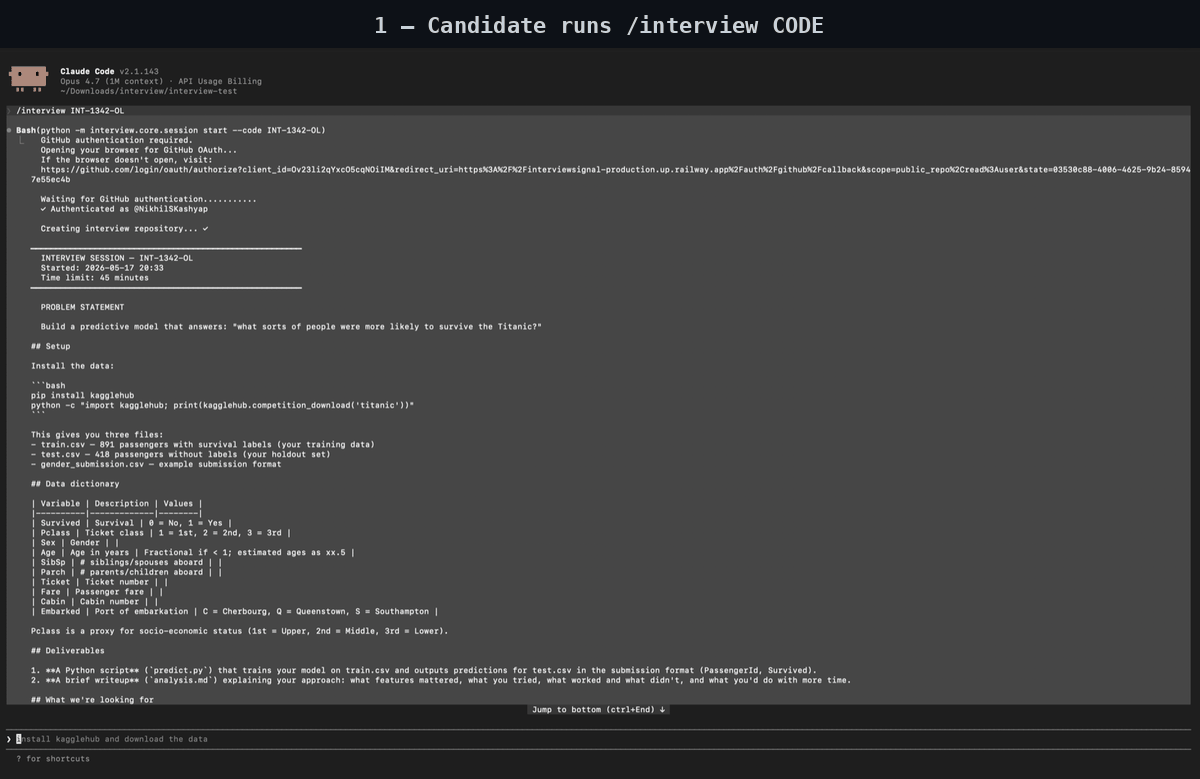This screenshot has width=1200, height=779.
Task: Click "## What we're looking for" heading
Action: 93,700
